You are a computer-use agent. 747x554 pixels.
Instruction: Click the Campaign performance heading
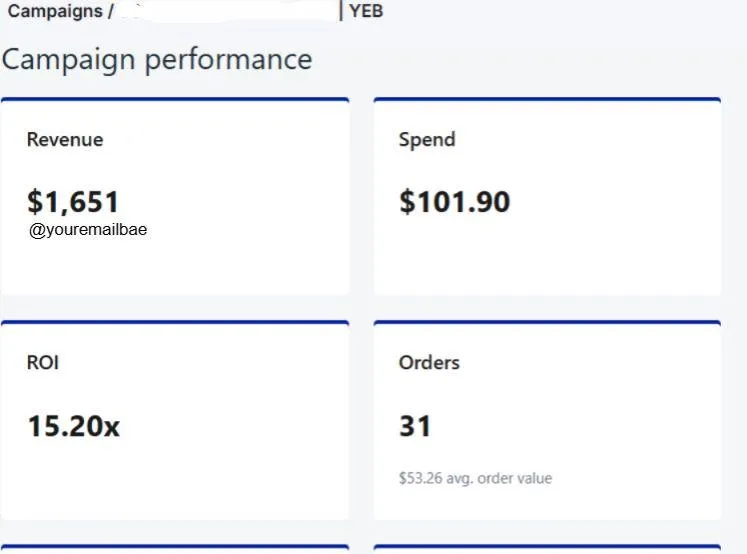tap(157, 59)
